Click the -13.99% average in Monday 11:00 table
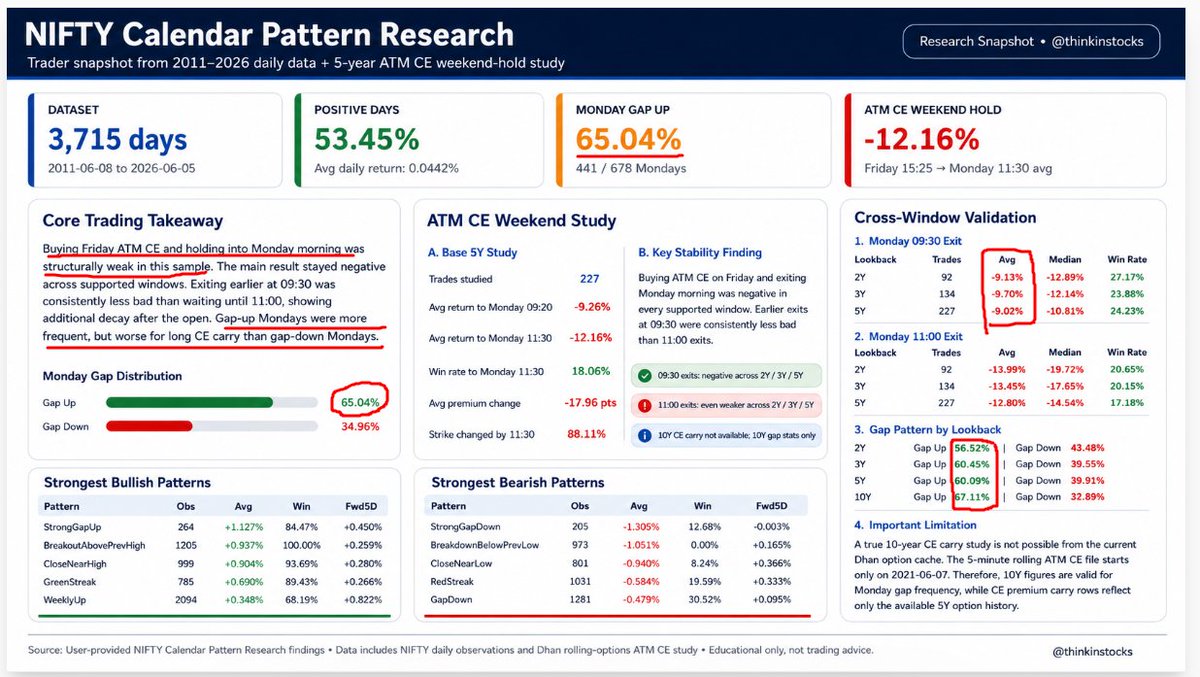The width and height of the screenshot is (1200, 677). [1006, 370]
